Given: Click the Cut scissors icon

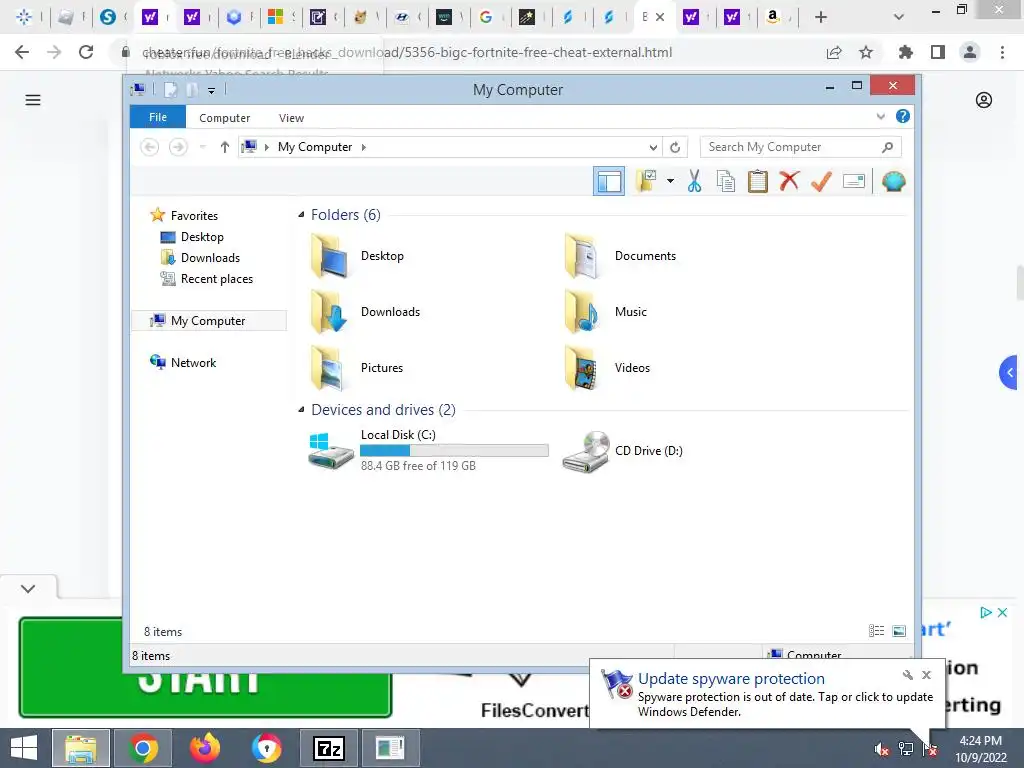Looking at the screenshot, I should (x=694, y=182).
